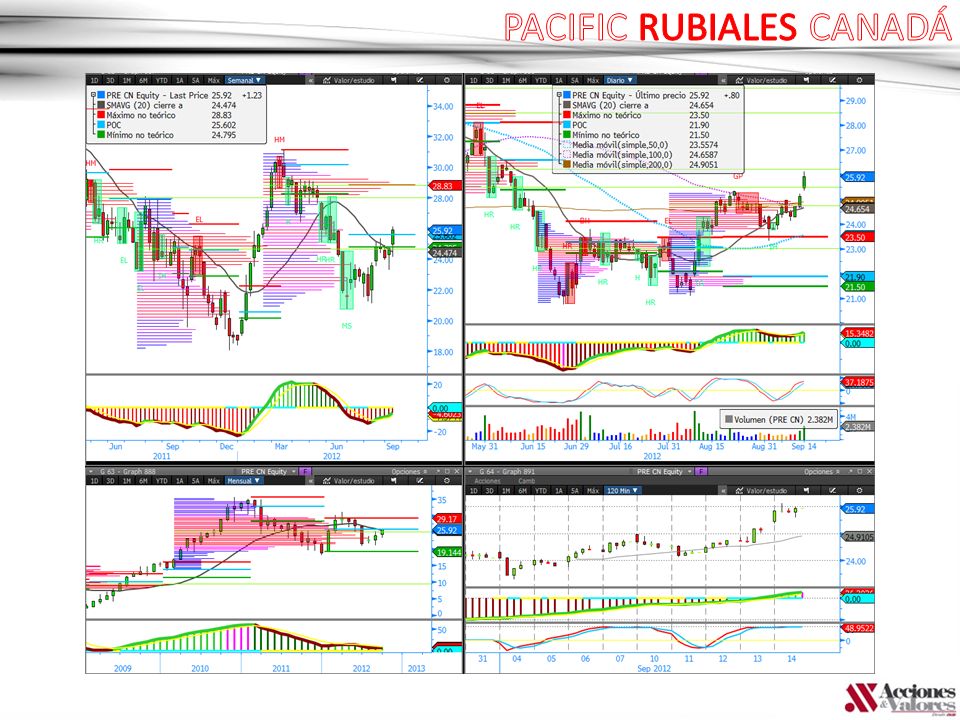This screenshot has height=720, width=960.
Task: Click Media móvil(simple,100,0) legend entry
Action: 622,155
